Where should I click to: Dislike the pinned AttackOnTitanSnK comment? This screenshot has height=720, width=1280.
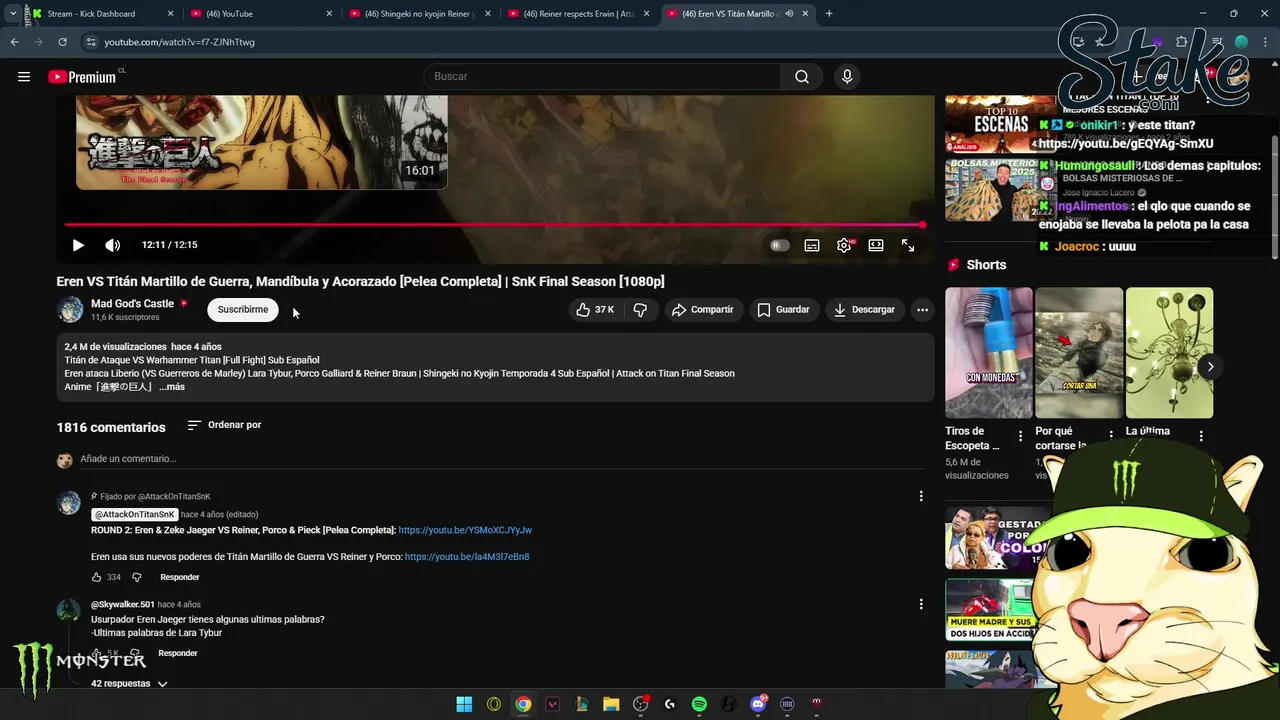coord(137,577)
